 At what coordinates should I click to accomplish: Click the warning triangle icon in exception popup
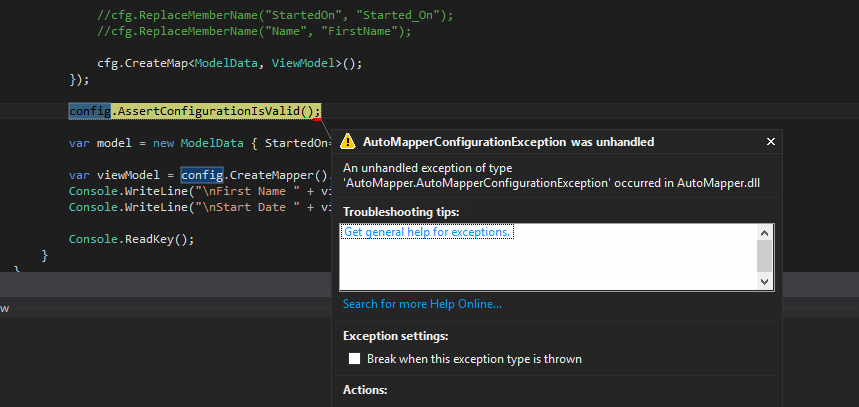pos(348,142)
